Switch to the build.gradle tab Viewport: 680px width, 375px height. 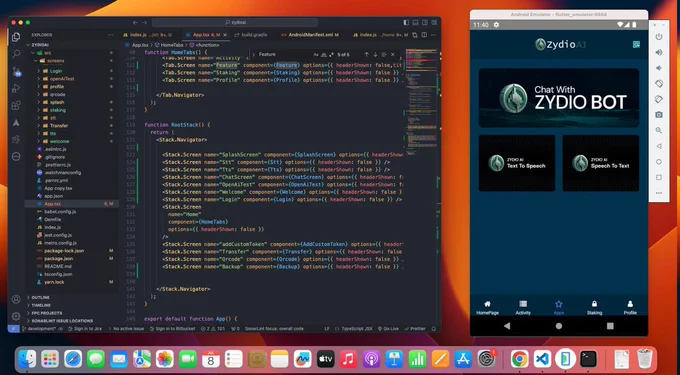254,35
